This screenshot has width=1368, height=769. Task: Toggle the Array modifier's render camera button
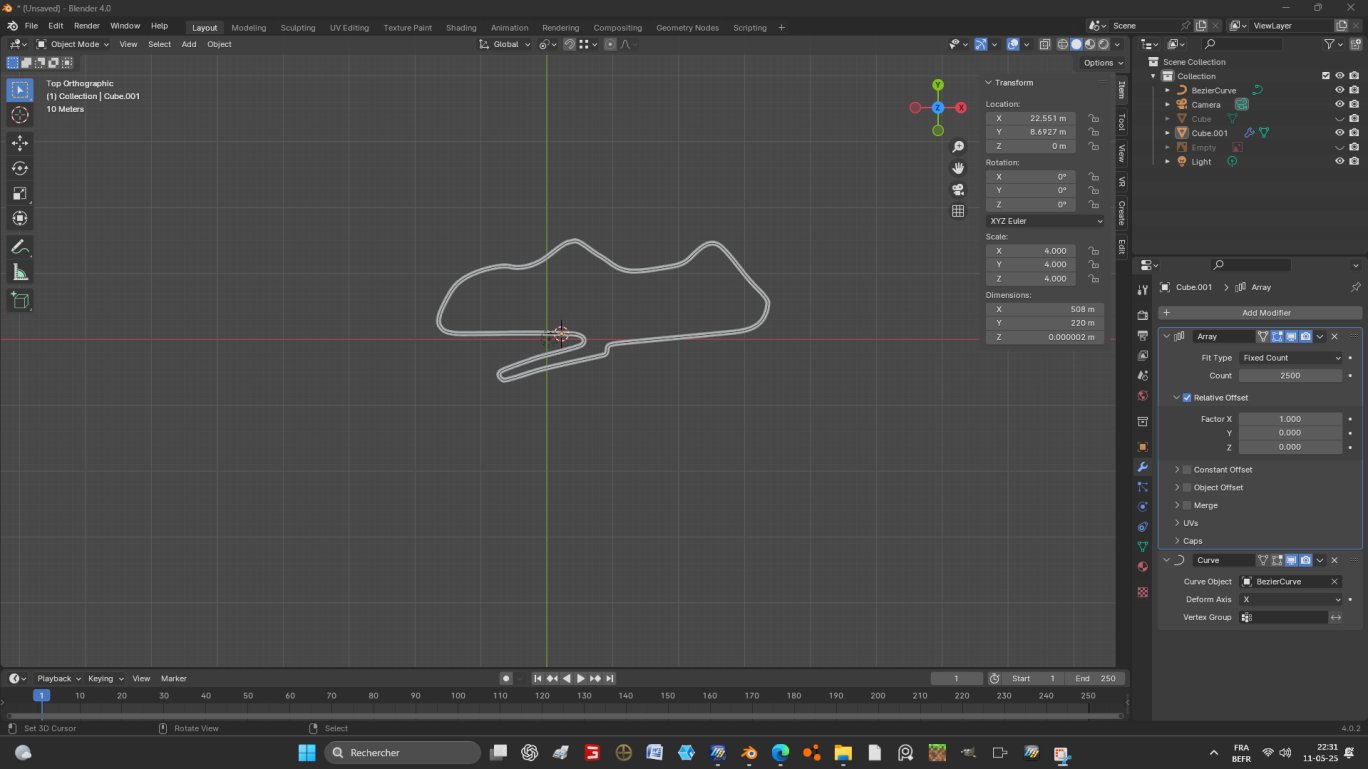tap(1305, 336)
